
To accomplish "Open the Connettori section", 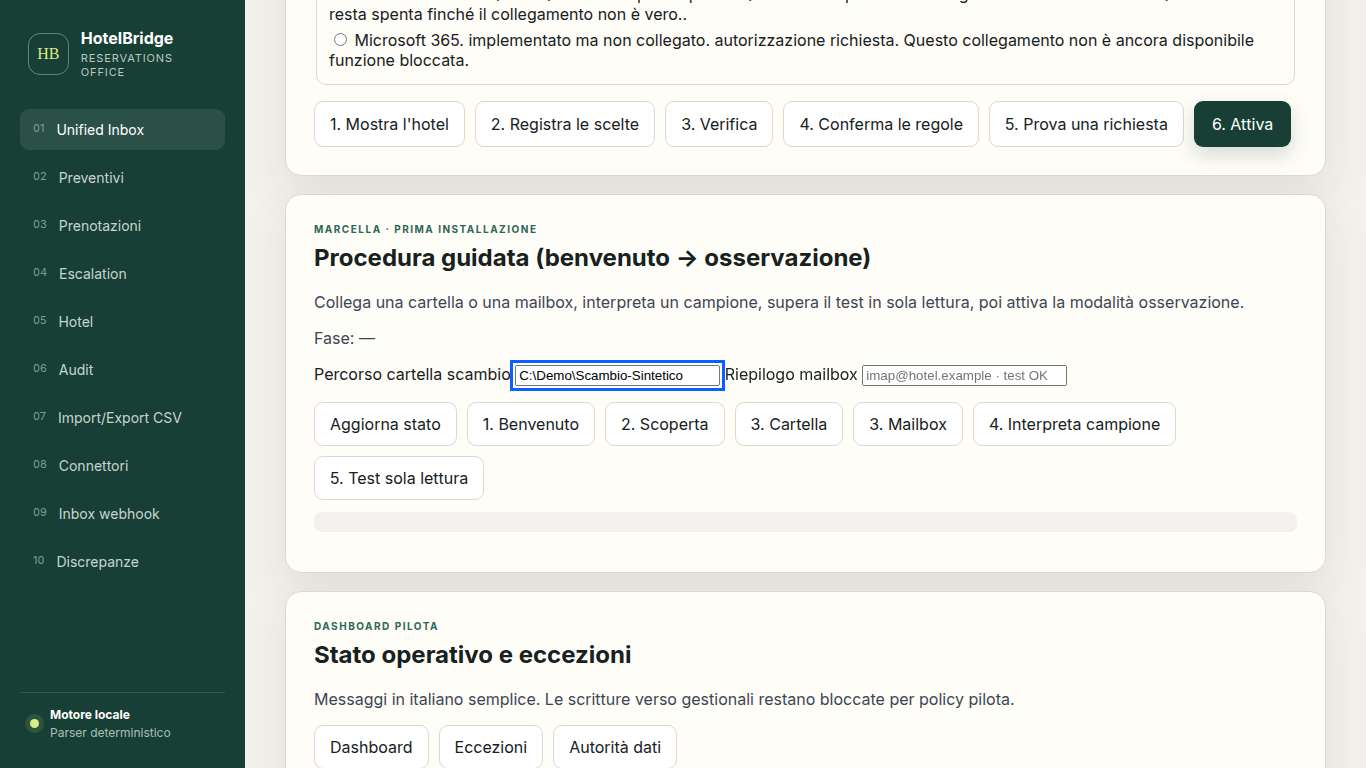I will (122, 466).
